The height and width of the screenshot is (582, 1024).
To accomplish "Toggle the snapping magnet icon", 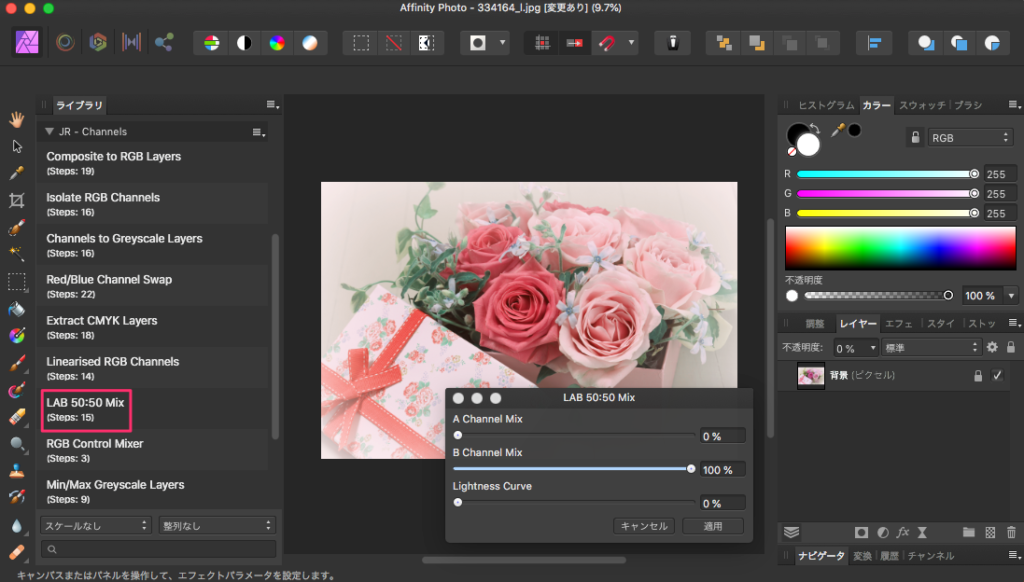I will click(607, 43).
